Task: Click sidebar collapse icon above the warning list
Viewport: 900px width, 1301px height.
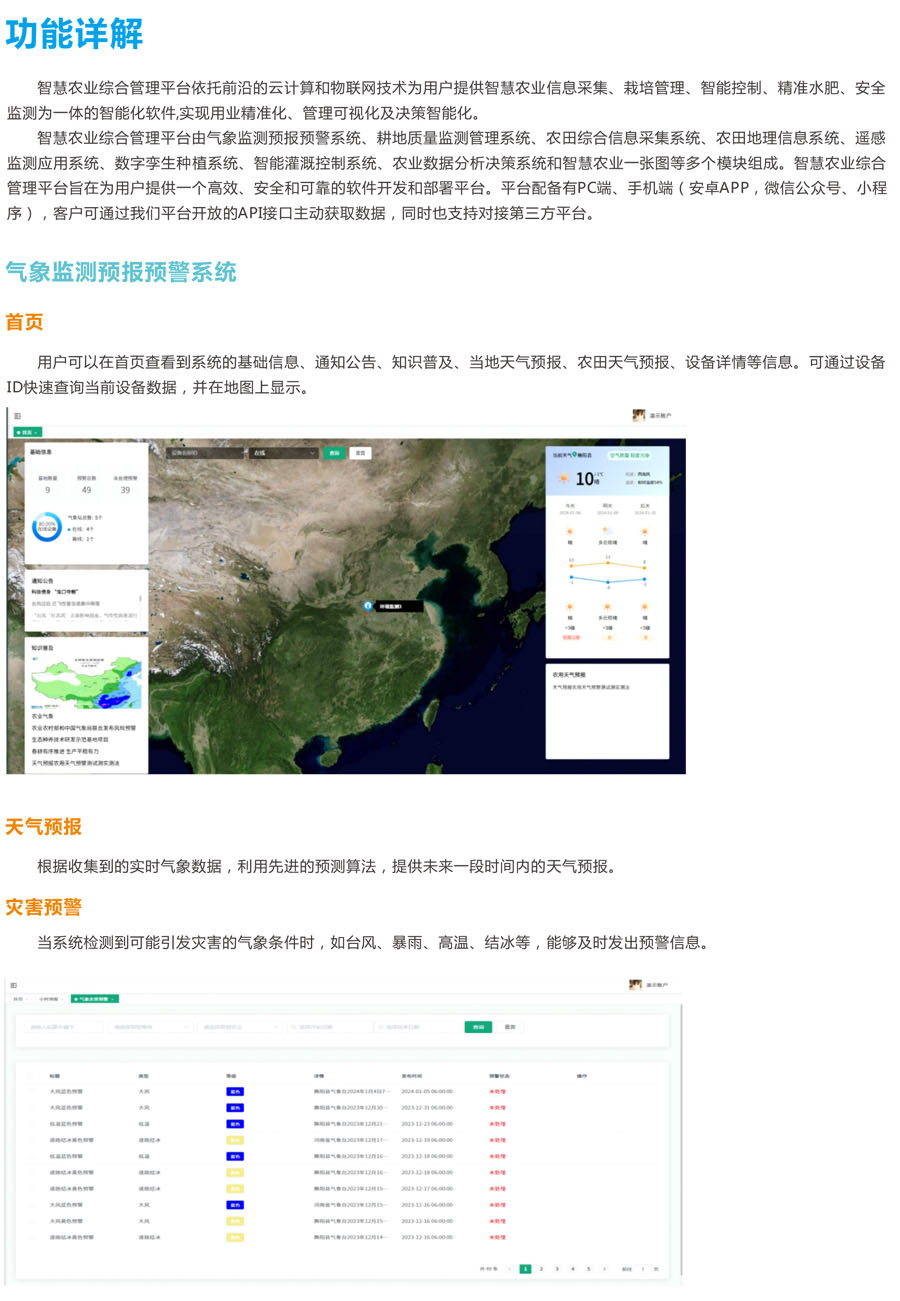Action: point(14,985)
